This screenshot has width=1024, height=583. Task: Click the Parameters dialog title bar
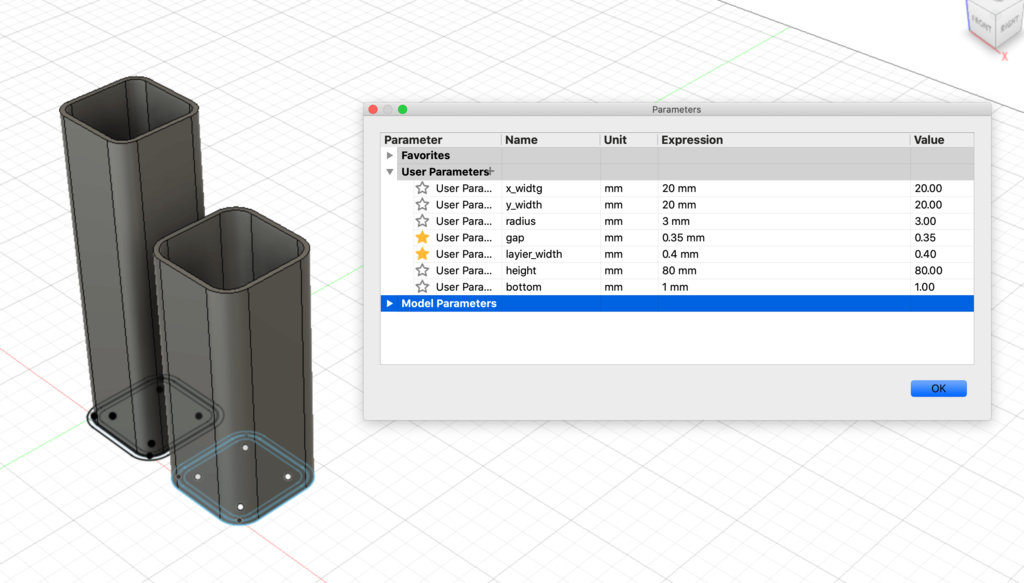coord(677,109)
